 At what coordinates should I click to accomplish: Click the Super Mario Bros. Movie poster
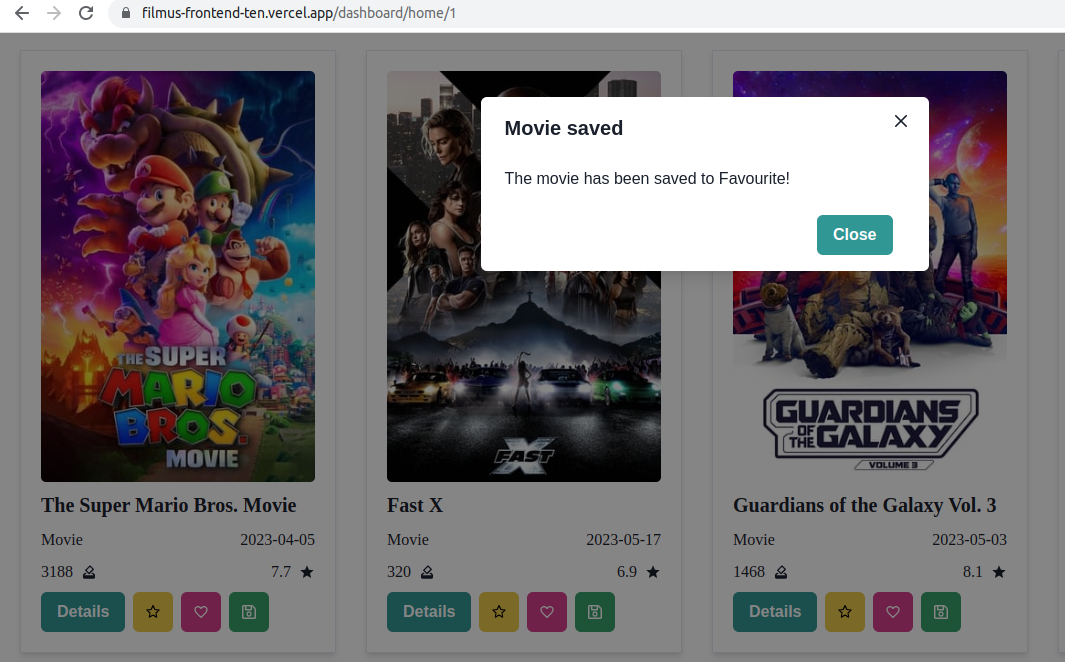coord(178,276)
